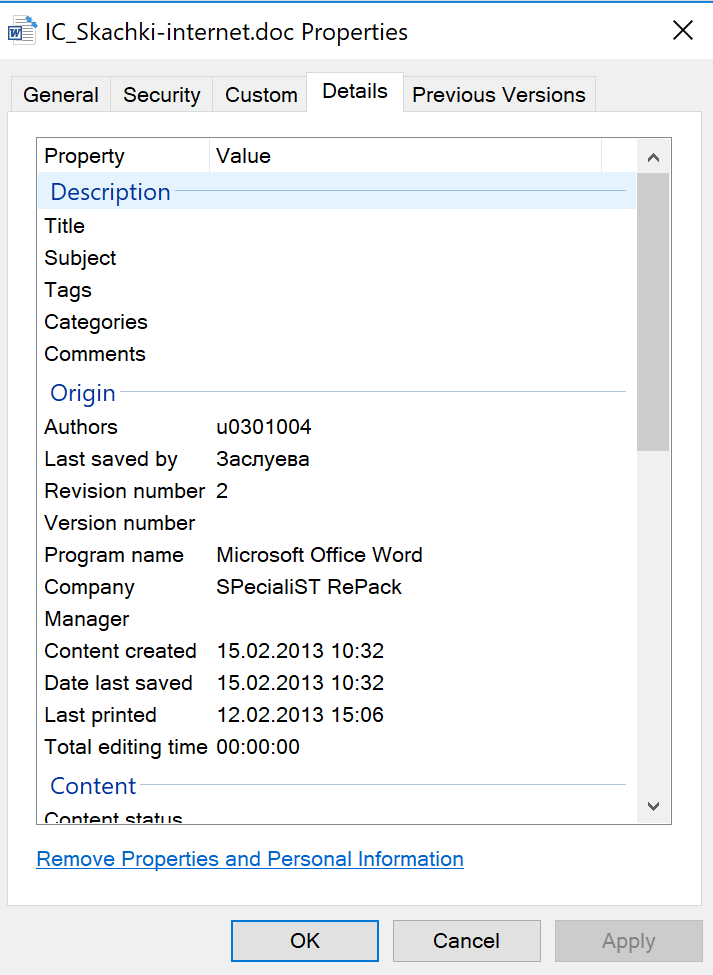Image resolution: width=713 pixels, height=975 pixels.
Task: Click the vertical scrollbar thumb
Action: click(x=653, y=310)
